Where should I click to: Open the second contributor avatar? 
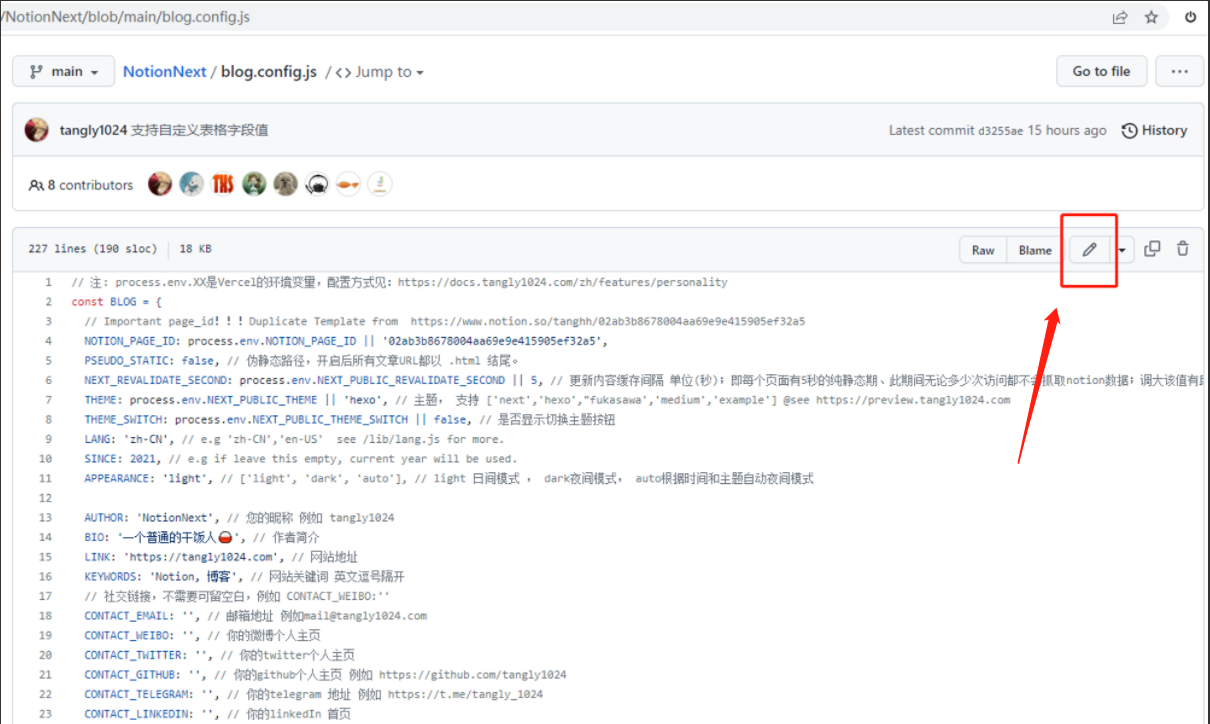(x=191, y=184)
